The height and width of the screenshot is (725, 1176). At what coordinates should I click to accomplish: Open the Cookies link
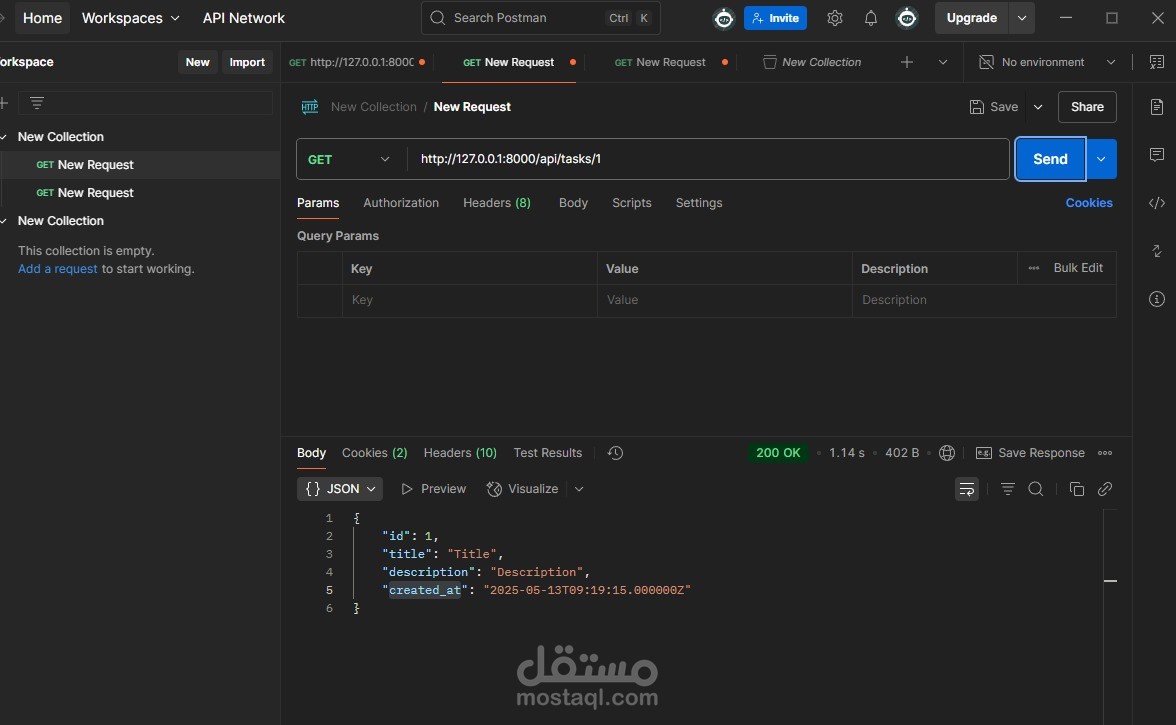[1088, 202]
